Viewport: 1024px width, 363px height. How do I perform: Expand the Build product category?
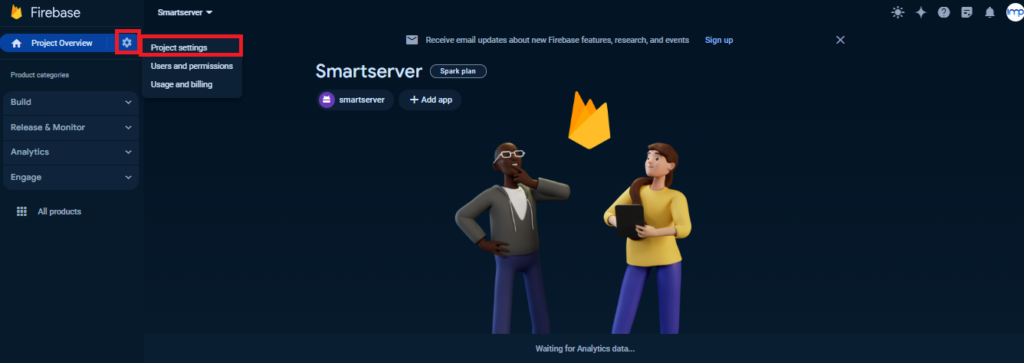coord(71,103)
